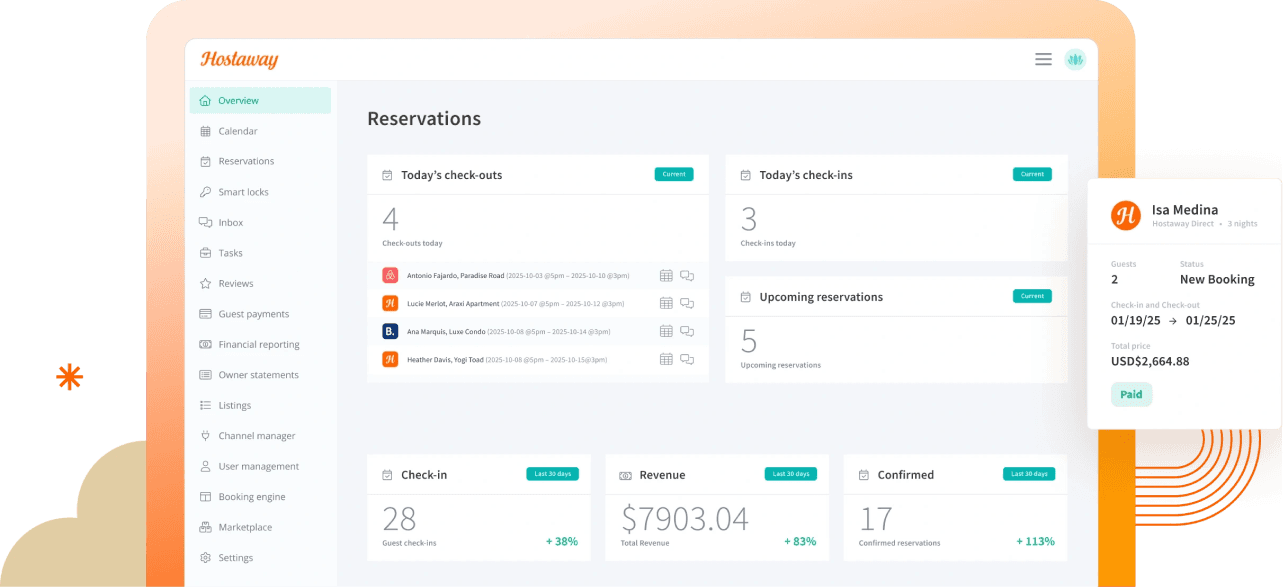Click Today's check-ins calendar icon
The width and height of the screenshot is (1283, 587).
pyautogui.click(x=745, y=175)
